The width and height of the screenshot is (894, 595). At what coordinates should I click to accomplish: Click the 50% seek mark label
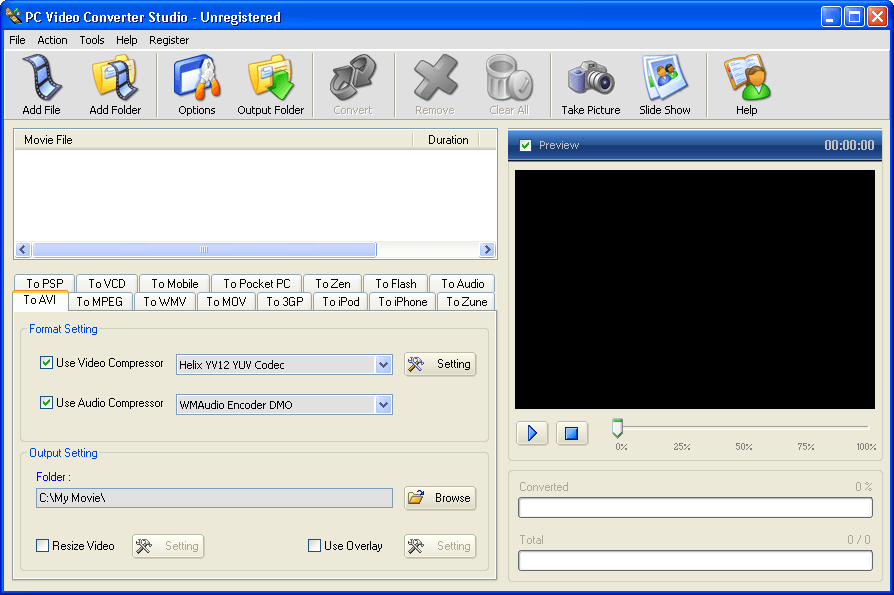743,447
